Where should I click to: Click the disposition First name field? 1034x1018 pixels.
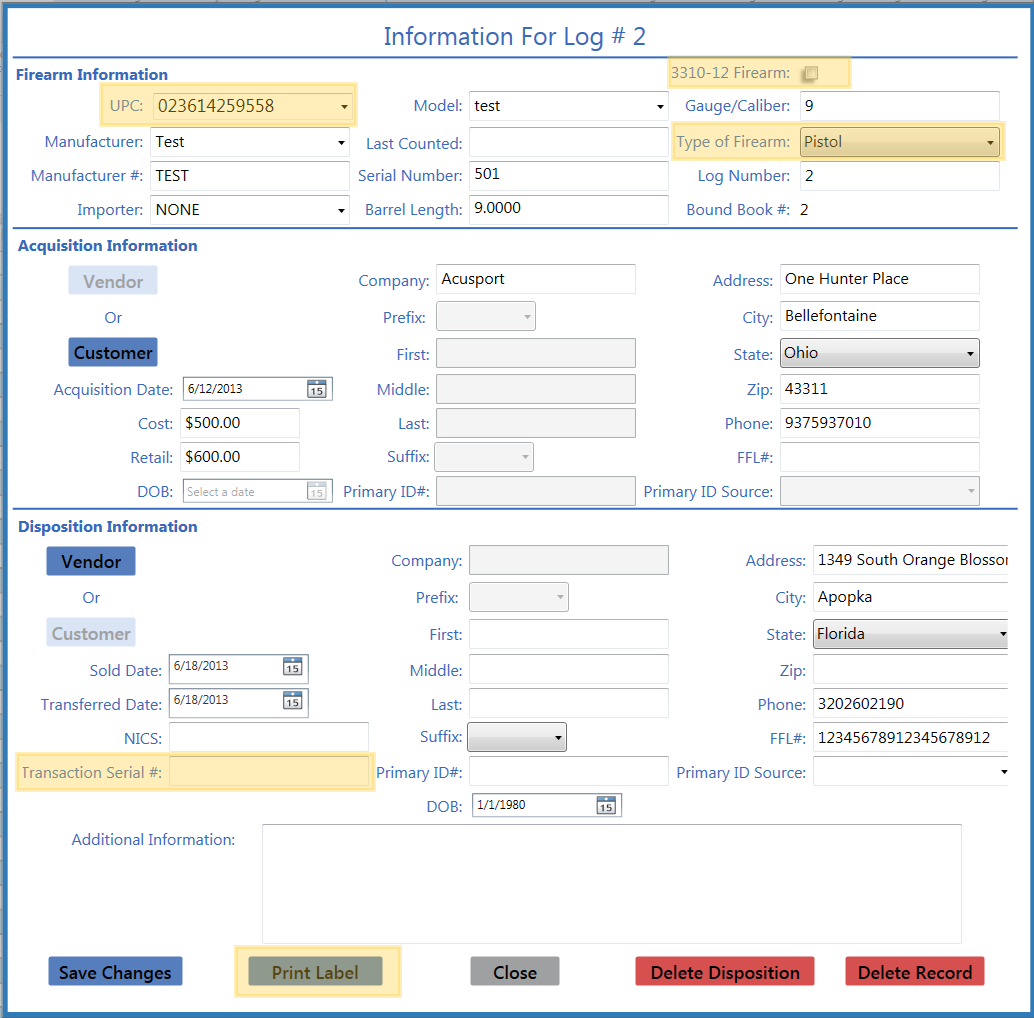coord(568,634)
